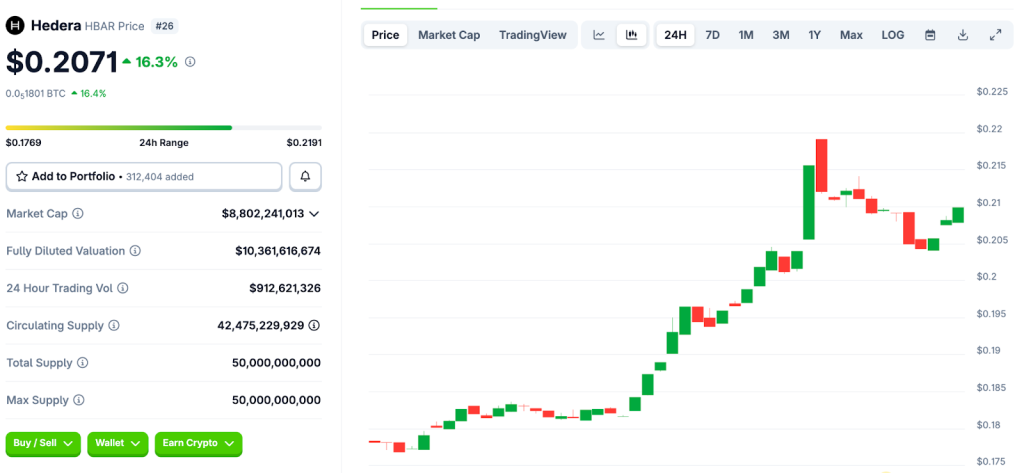The width and height of the screenshot is (1024, 473).
Task: Expand chart to fullscreen
Action: (995, 35)
